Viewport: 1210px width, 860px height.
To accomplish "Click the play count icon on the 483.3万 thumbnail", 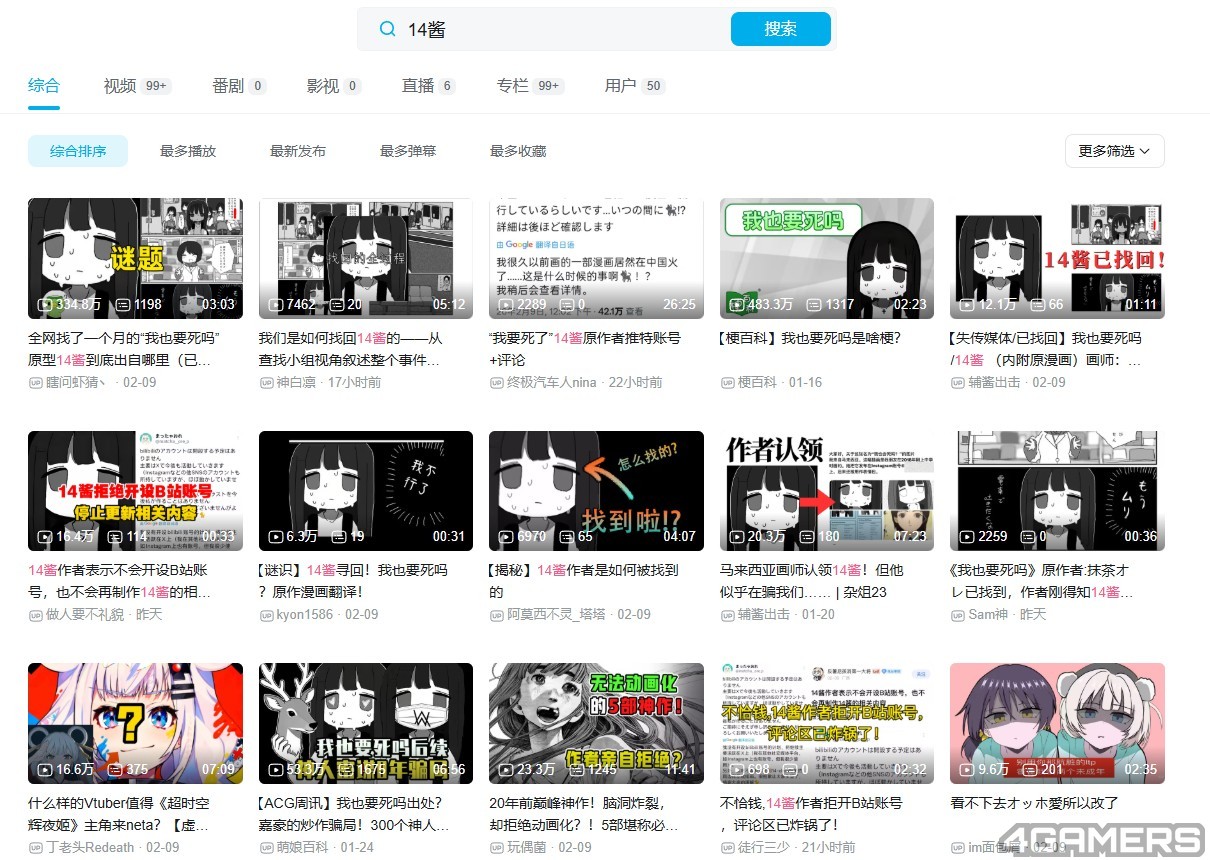I will [737, 304].
